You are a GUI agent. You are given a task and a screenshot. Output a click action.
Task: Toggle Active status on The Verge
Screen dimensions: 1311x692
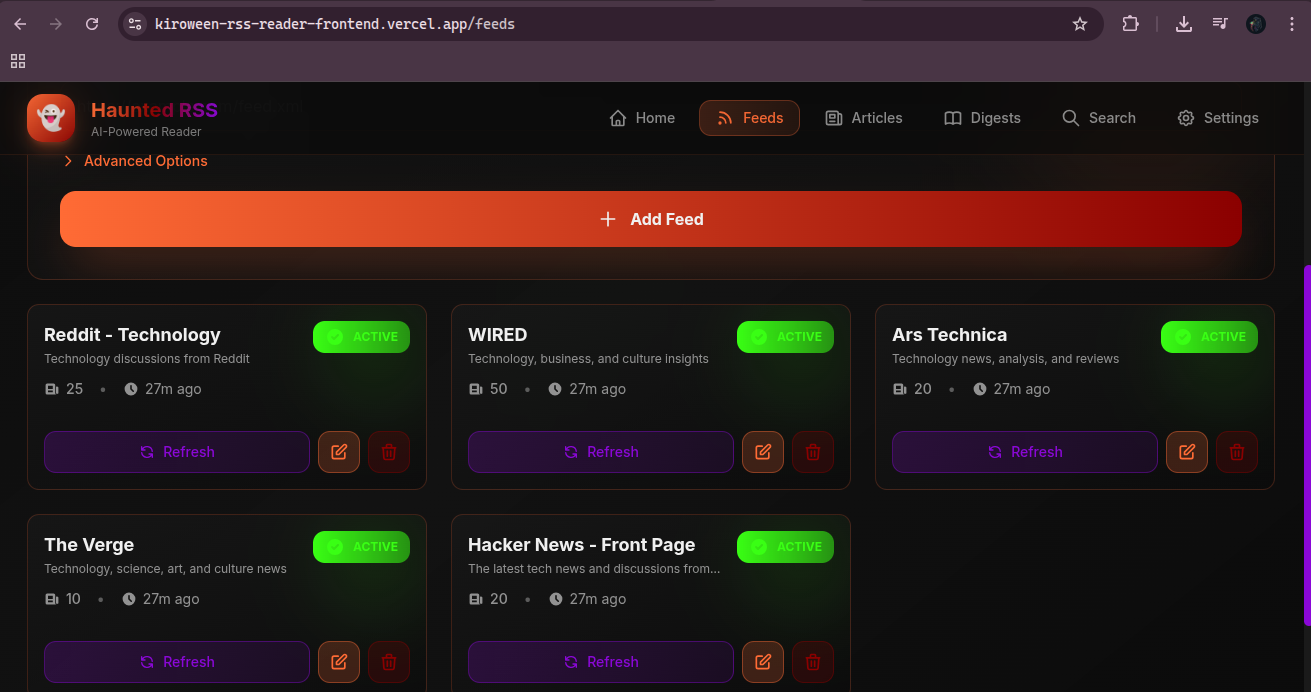[361, 547]
